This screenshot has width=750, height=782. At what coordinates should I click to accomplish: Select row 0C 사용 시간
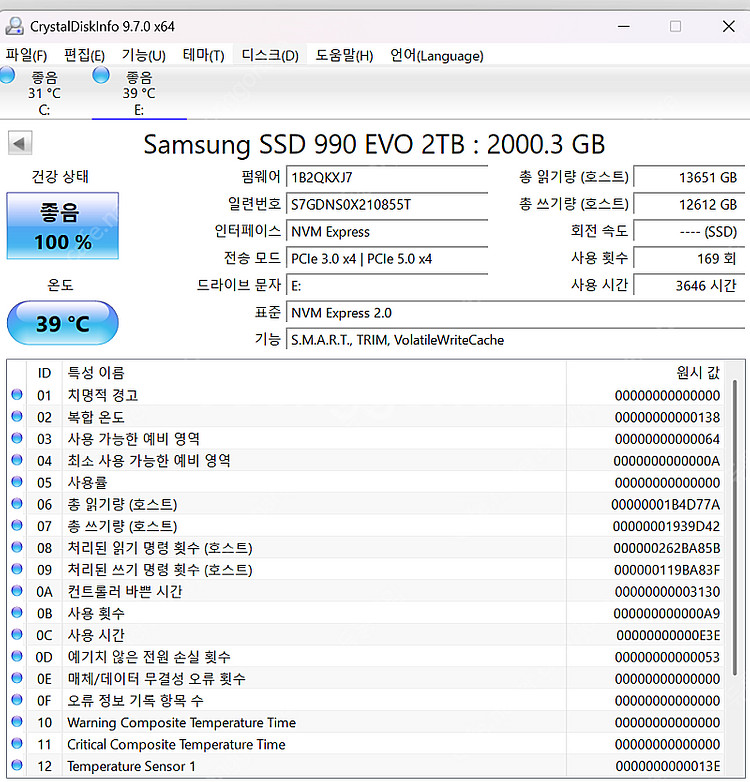[366, 635]
